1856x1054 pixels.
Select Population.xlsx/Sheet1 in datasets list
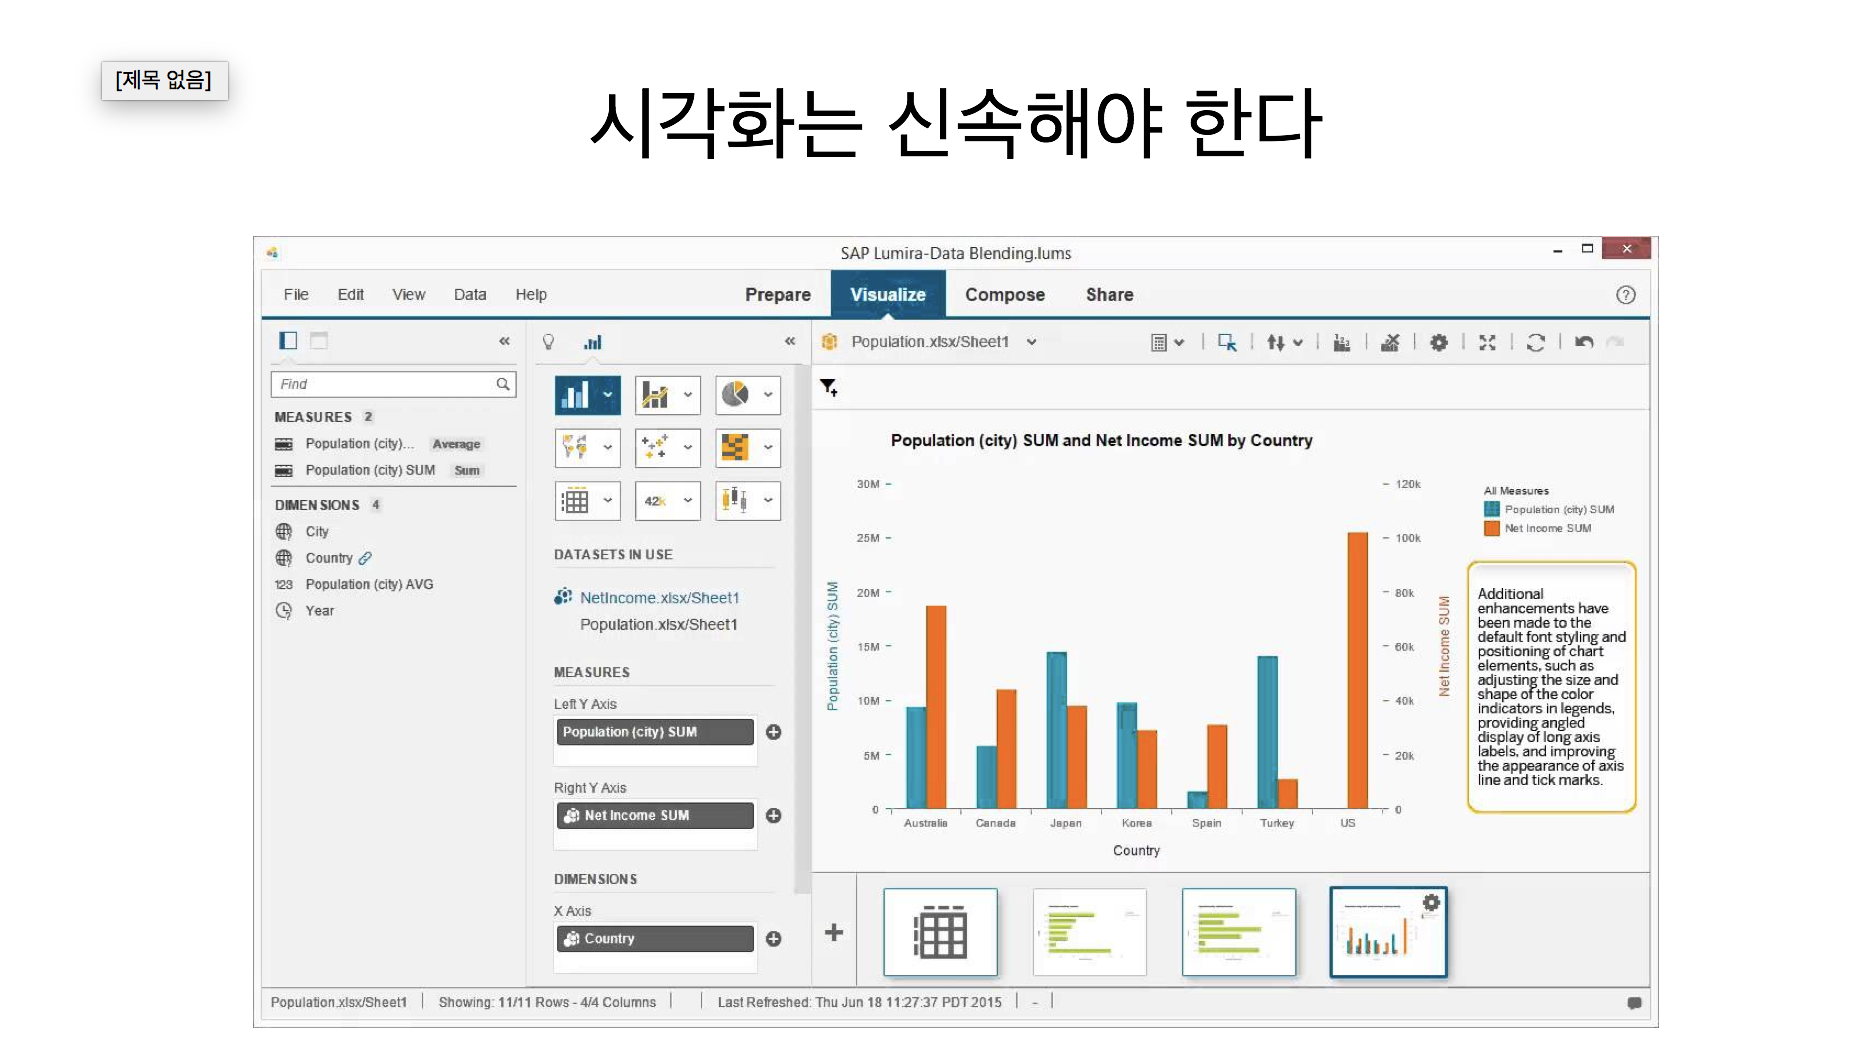coord(659,625)
